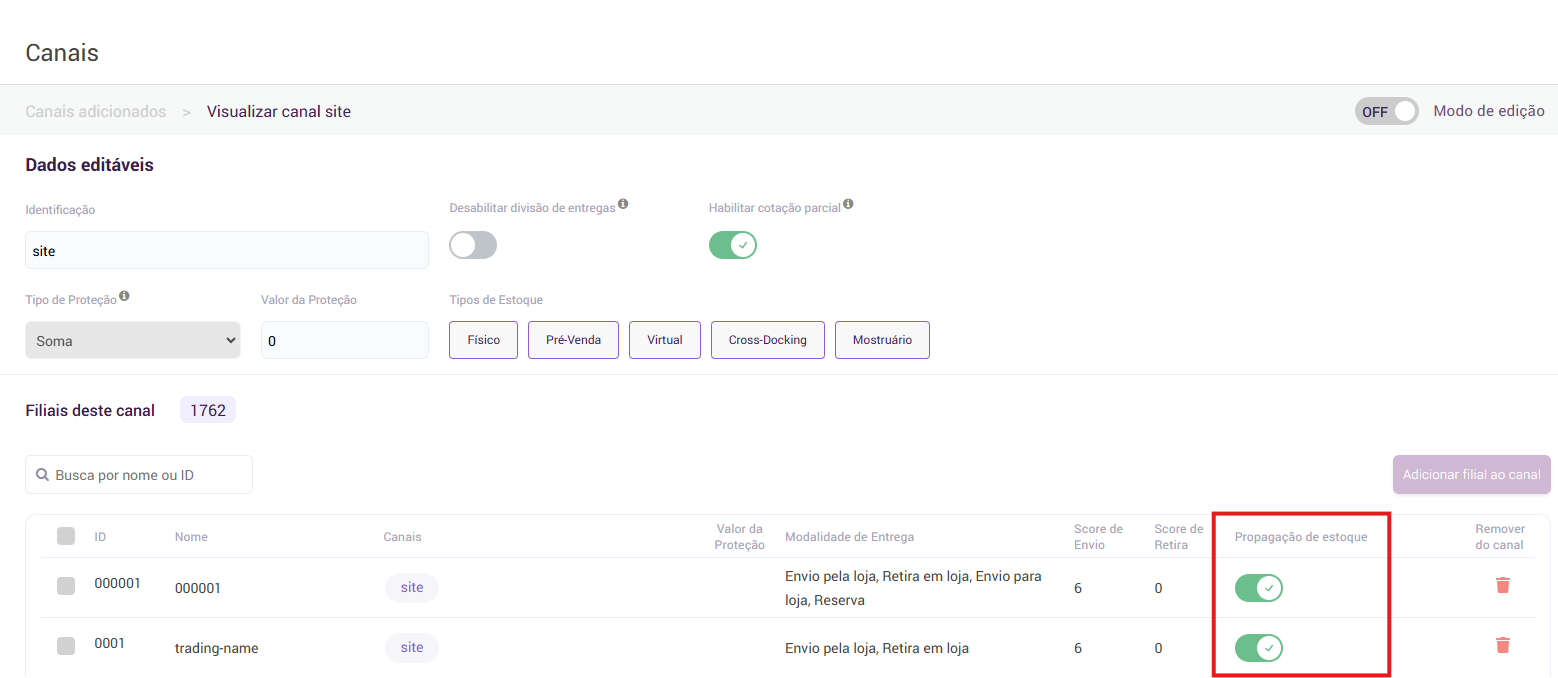Enable Desabilitar divisão de entregas toggle
The width and height of the screenshot is (1558, 678).
tap(473, 245)
